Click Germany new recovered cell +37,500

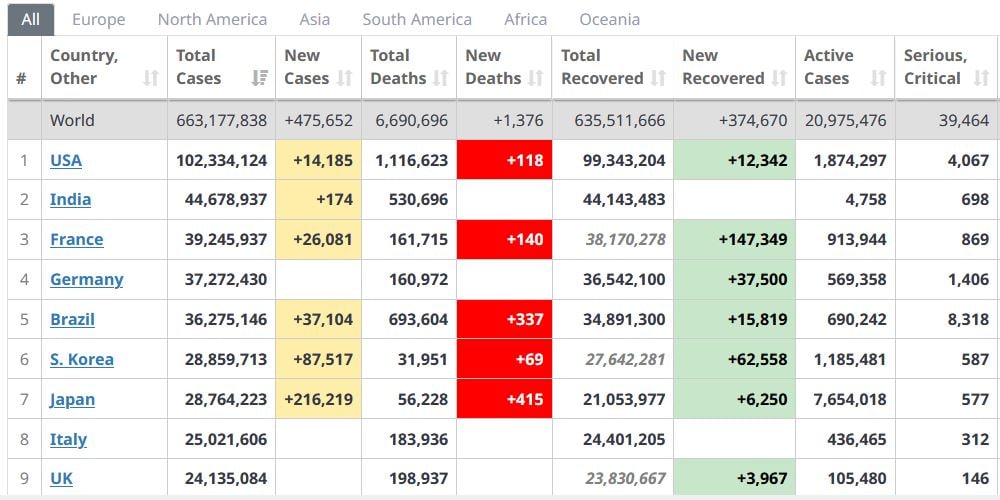coord(735,279)
